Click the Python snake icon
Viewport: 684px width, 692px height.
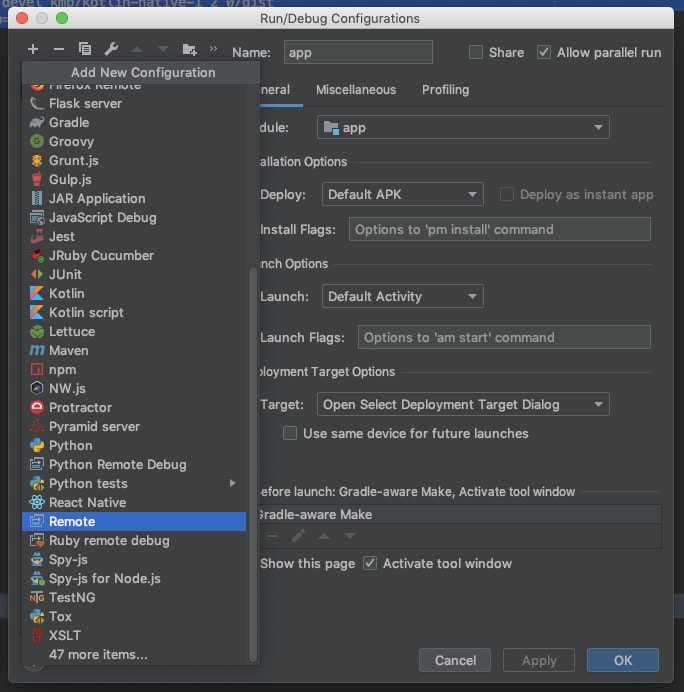click(37, 446)
